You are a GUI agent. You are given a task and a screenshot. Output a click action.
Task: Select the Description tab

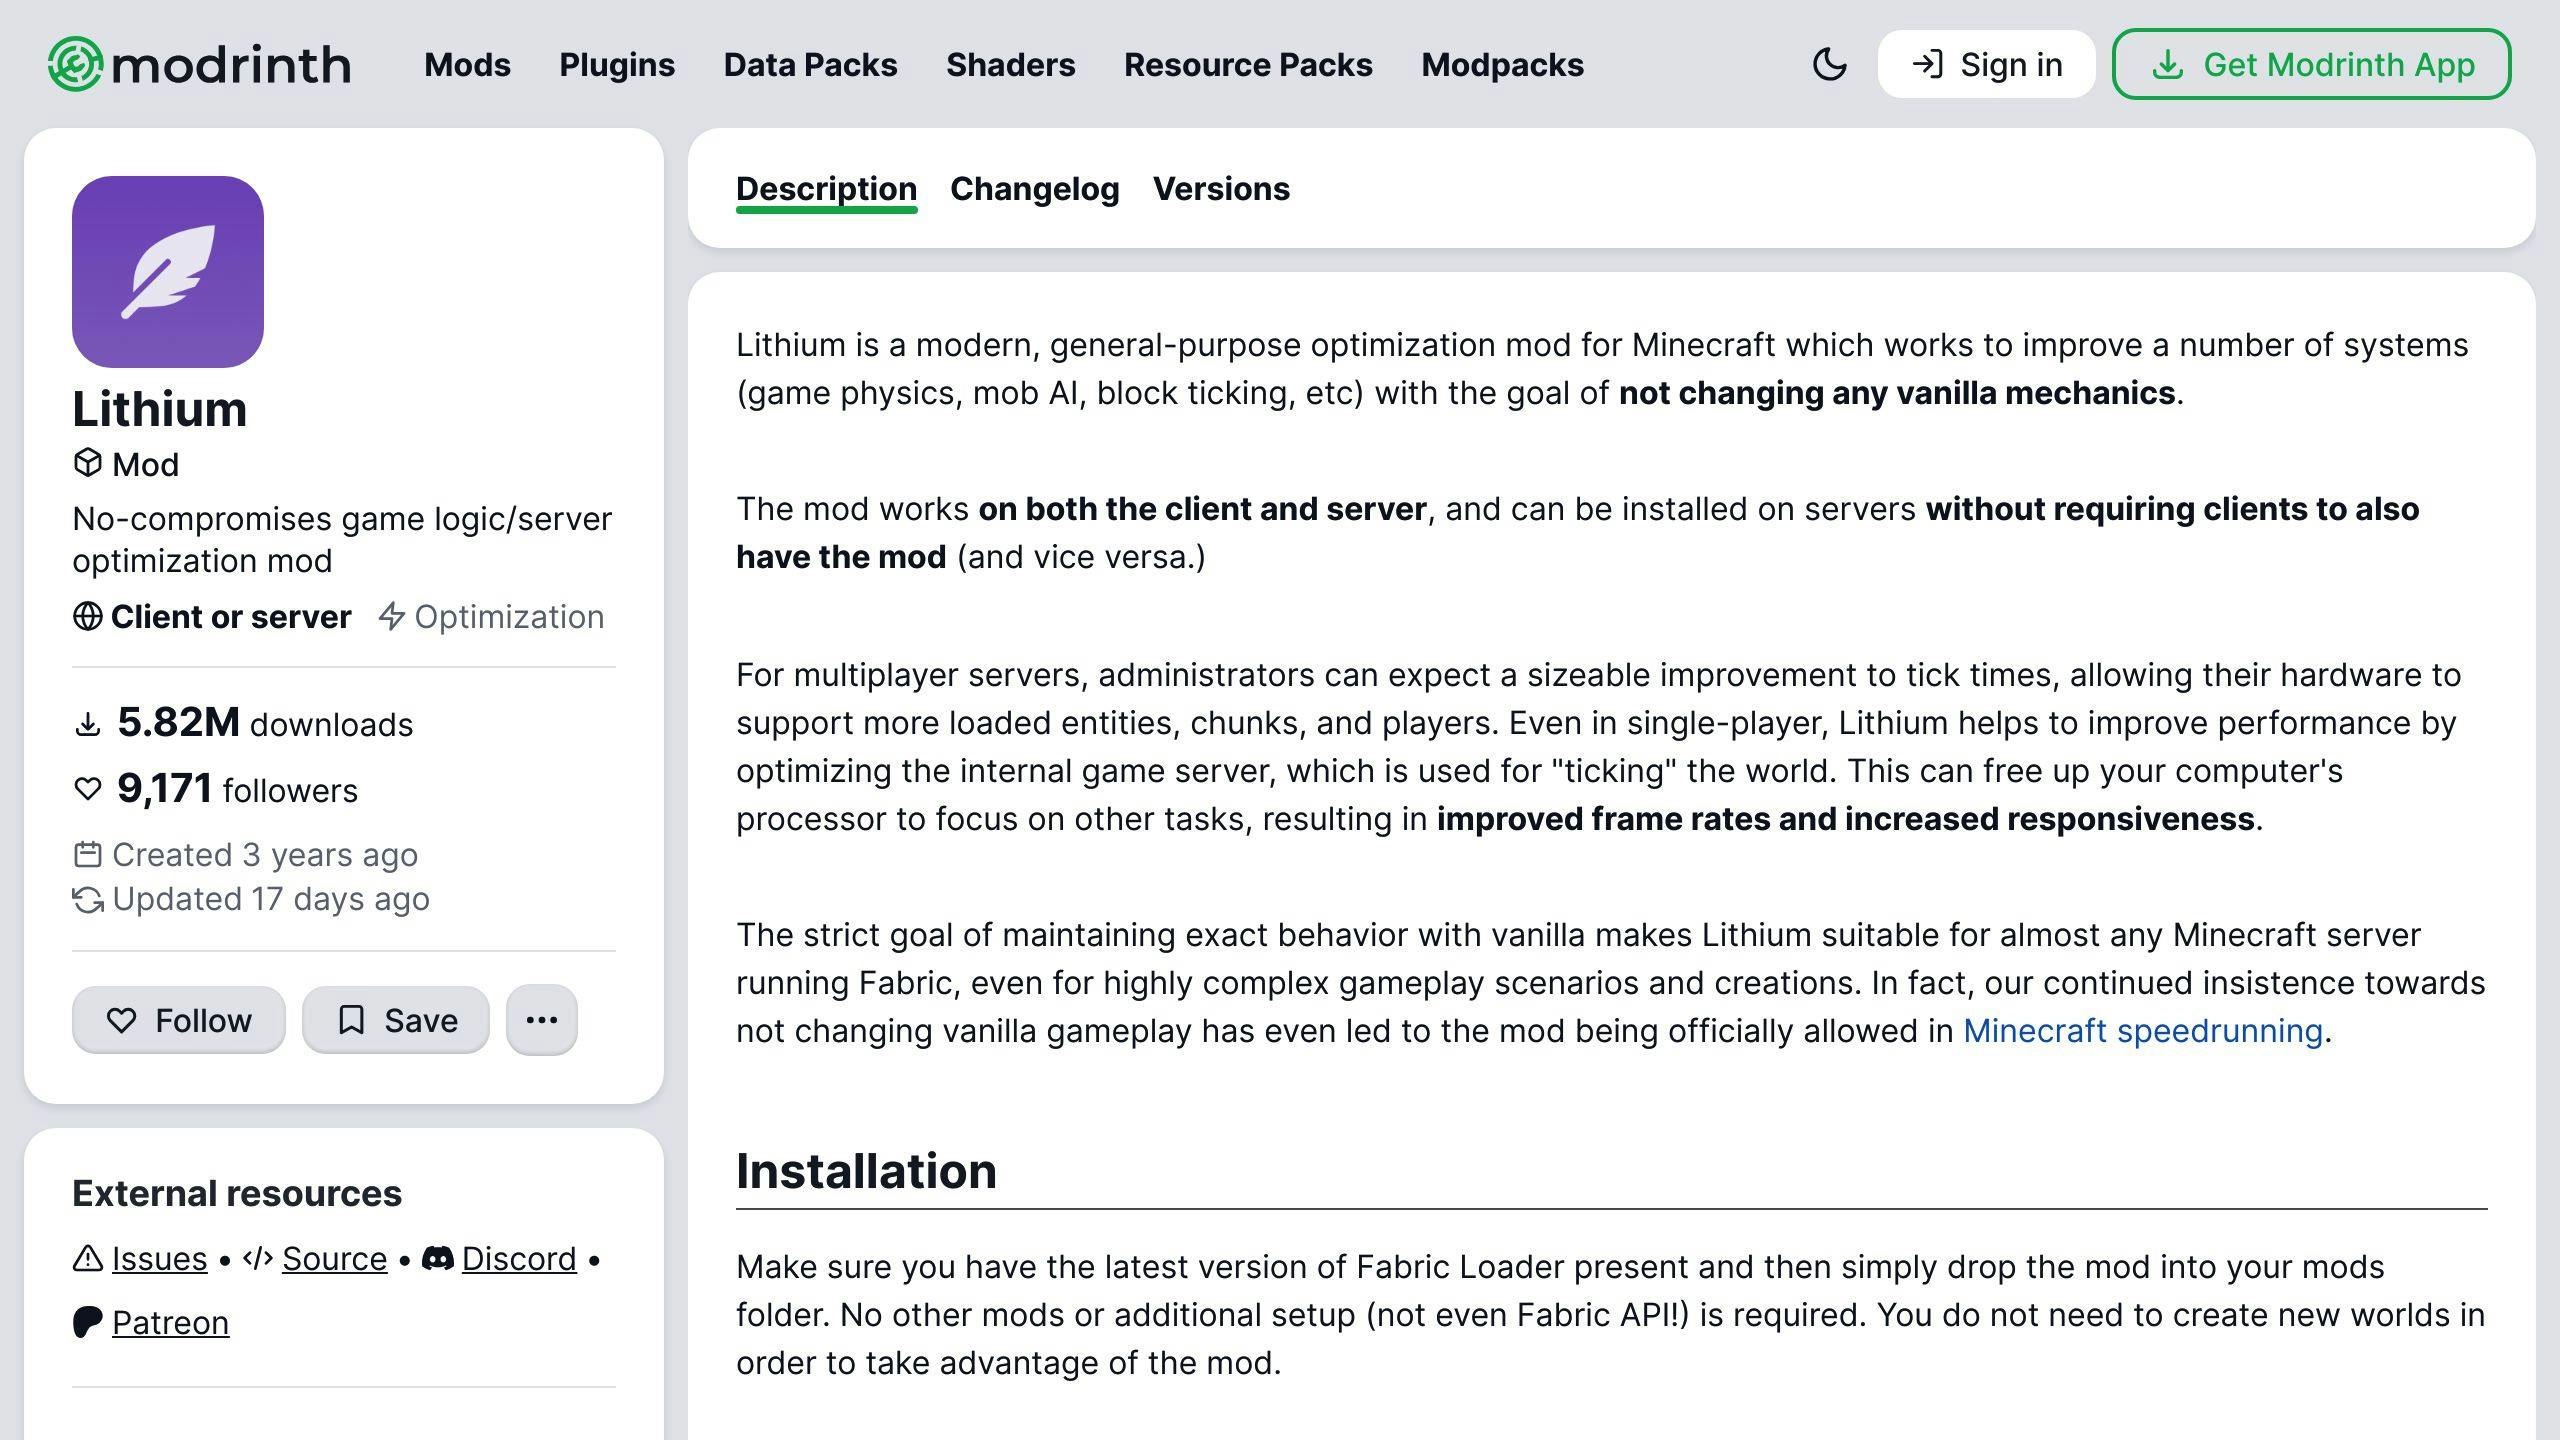(826, 189)
